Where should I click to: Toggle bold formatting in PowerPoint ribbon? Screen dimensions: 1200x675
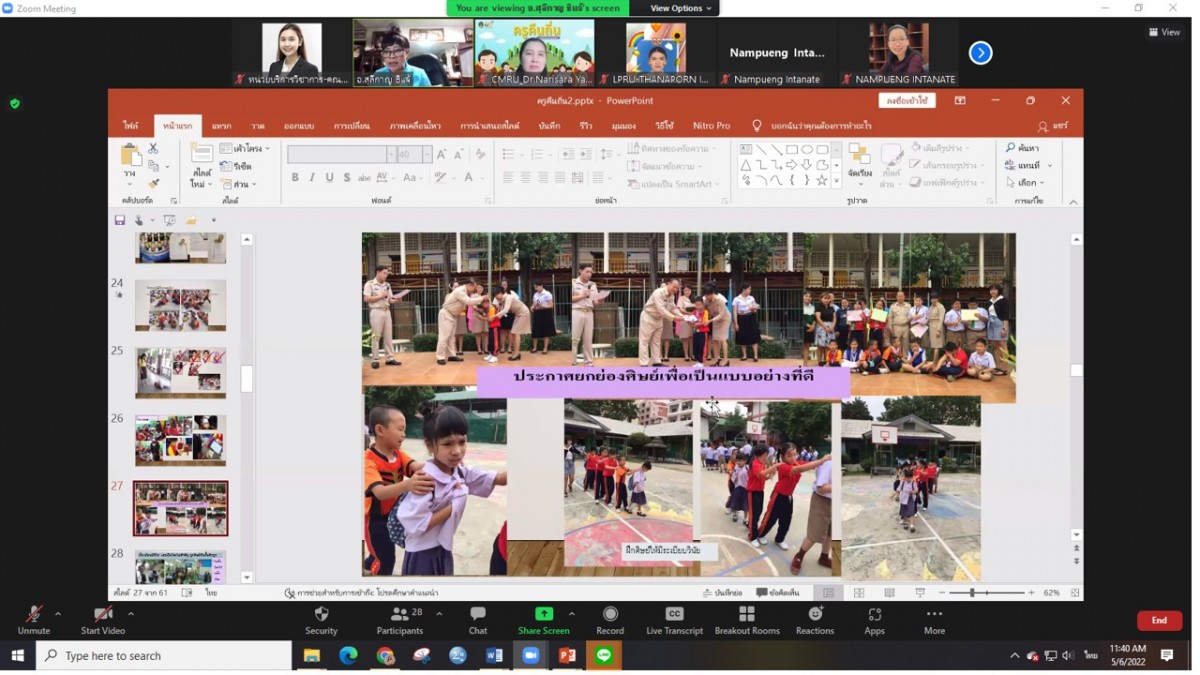click(295, 178)
